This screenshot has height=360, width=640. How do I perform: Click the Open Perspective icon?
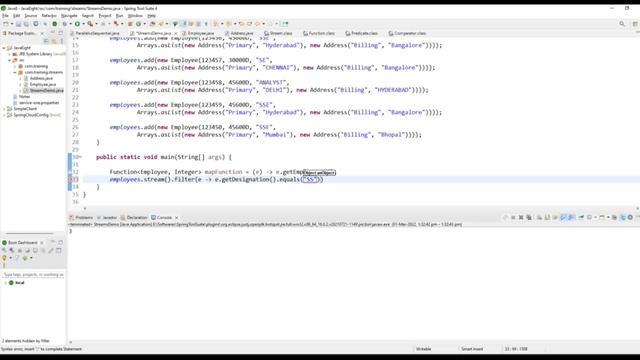coord(635,24)
